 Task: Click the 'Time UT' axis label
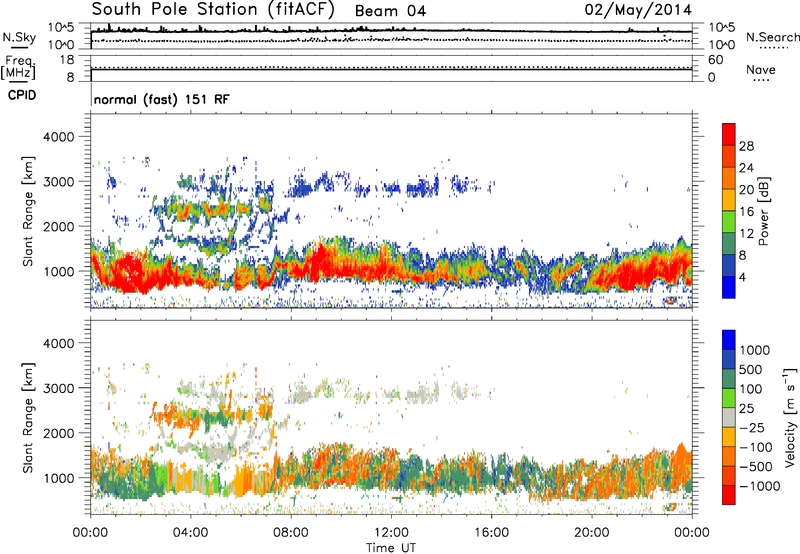[x=391, y=548]
